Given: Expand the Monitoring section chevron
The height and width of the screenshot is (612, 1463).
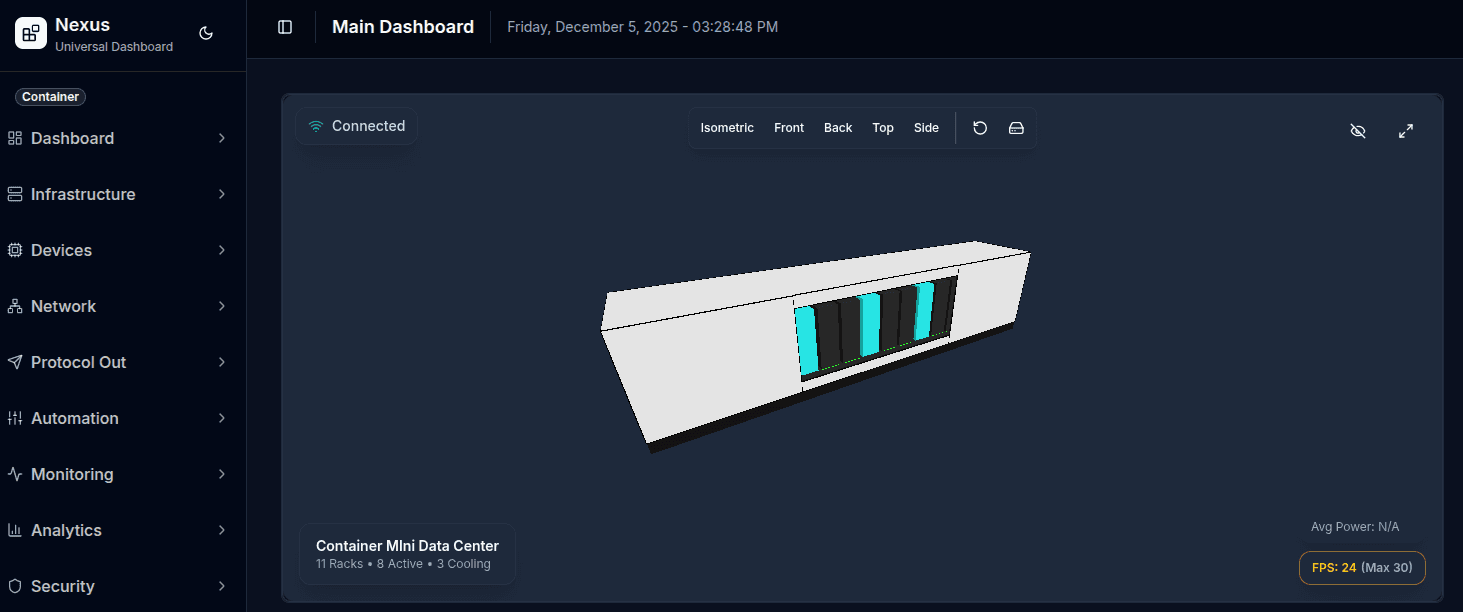Looking at the screenshot, I should click(222, 474).
